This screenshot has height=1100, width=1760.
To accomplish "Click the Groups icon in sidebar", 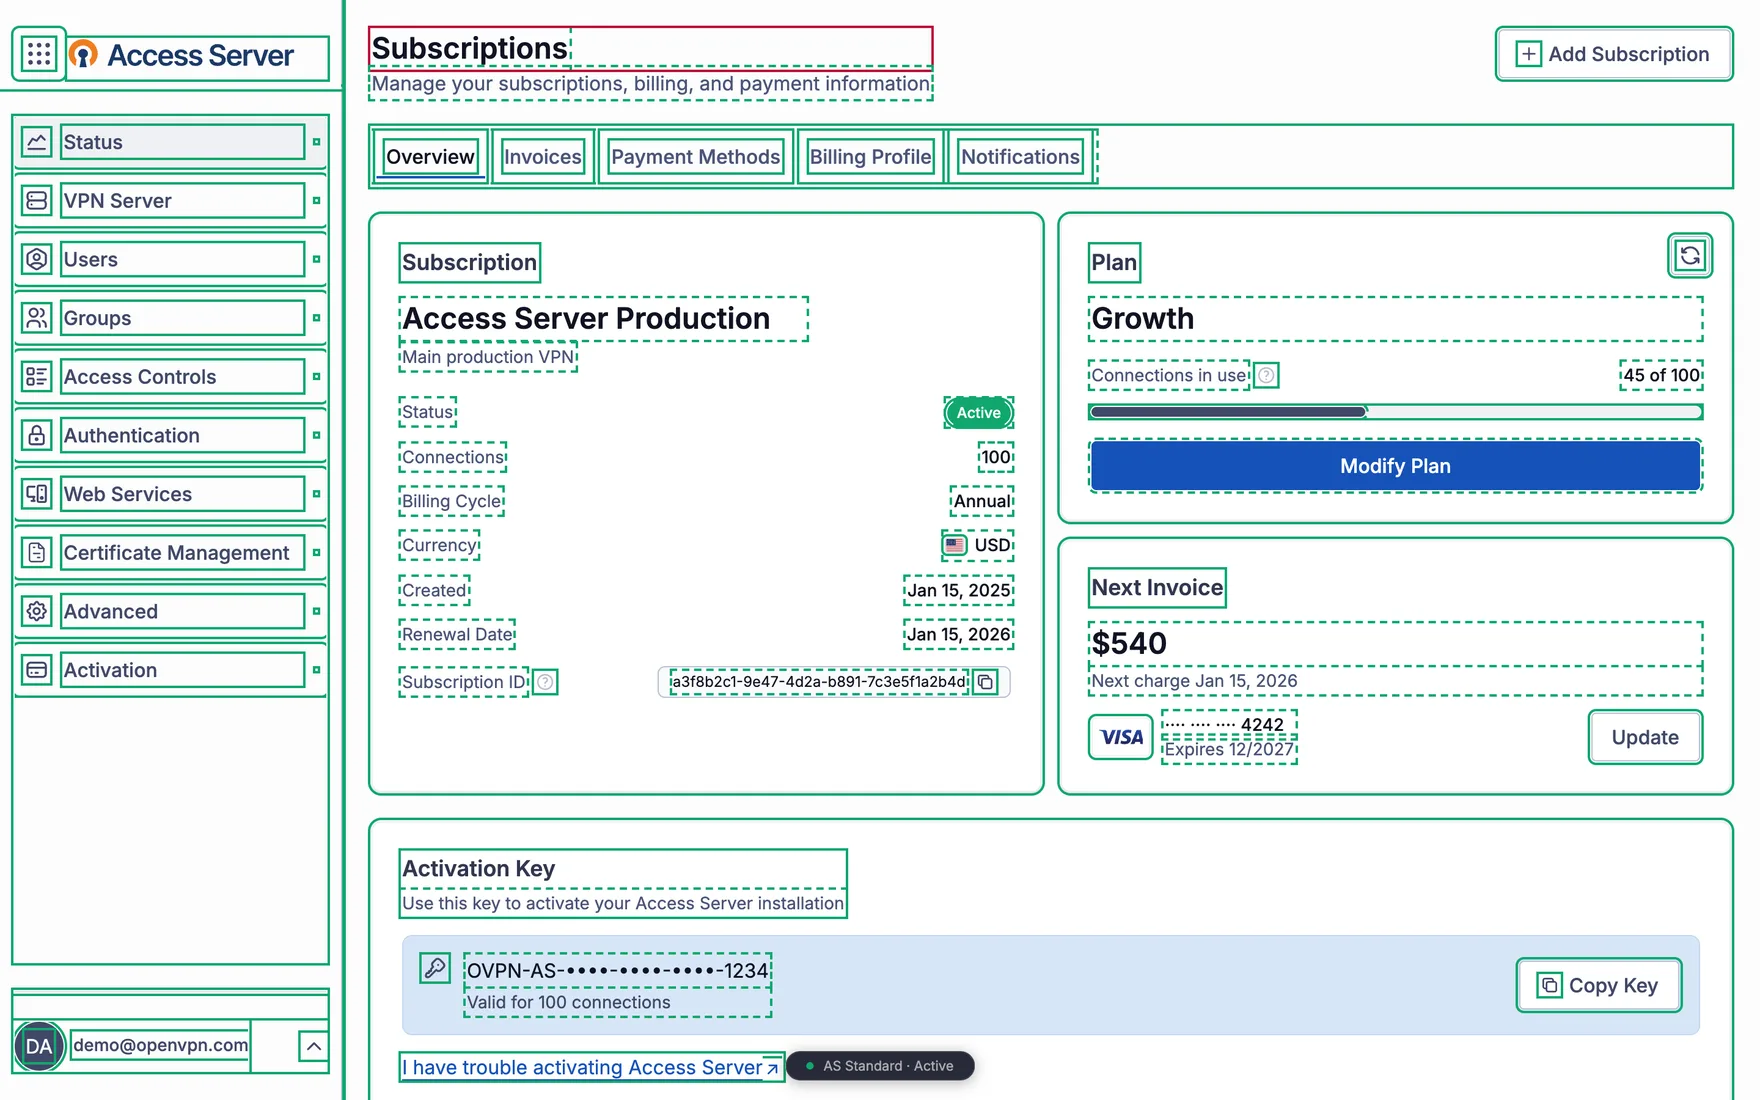I will pos(37,318).
